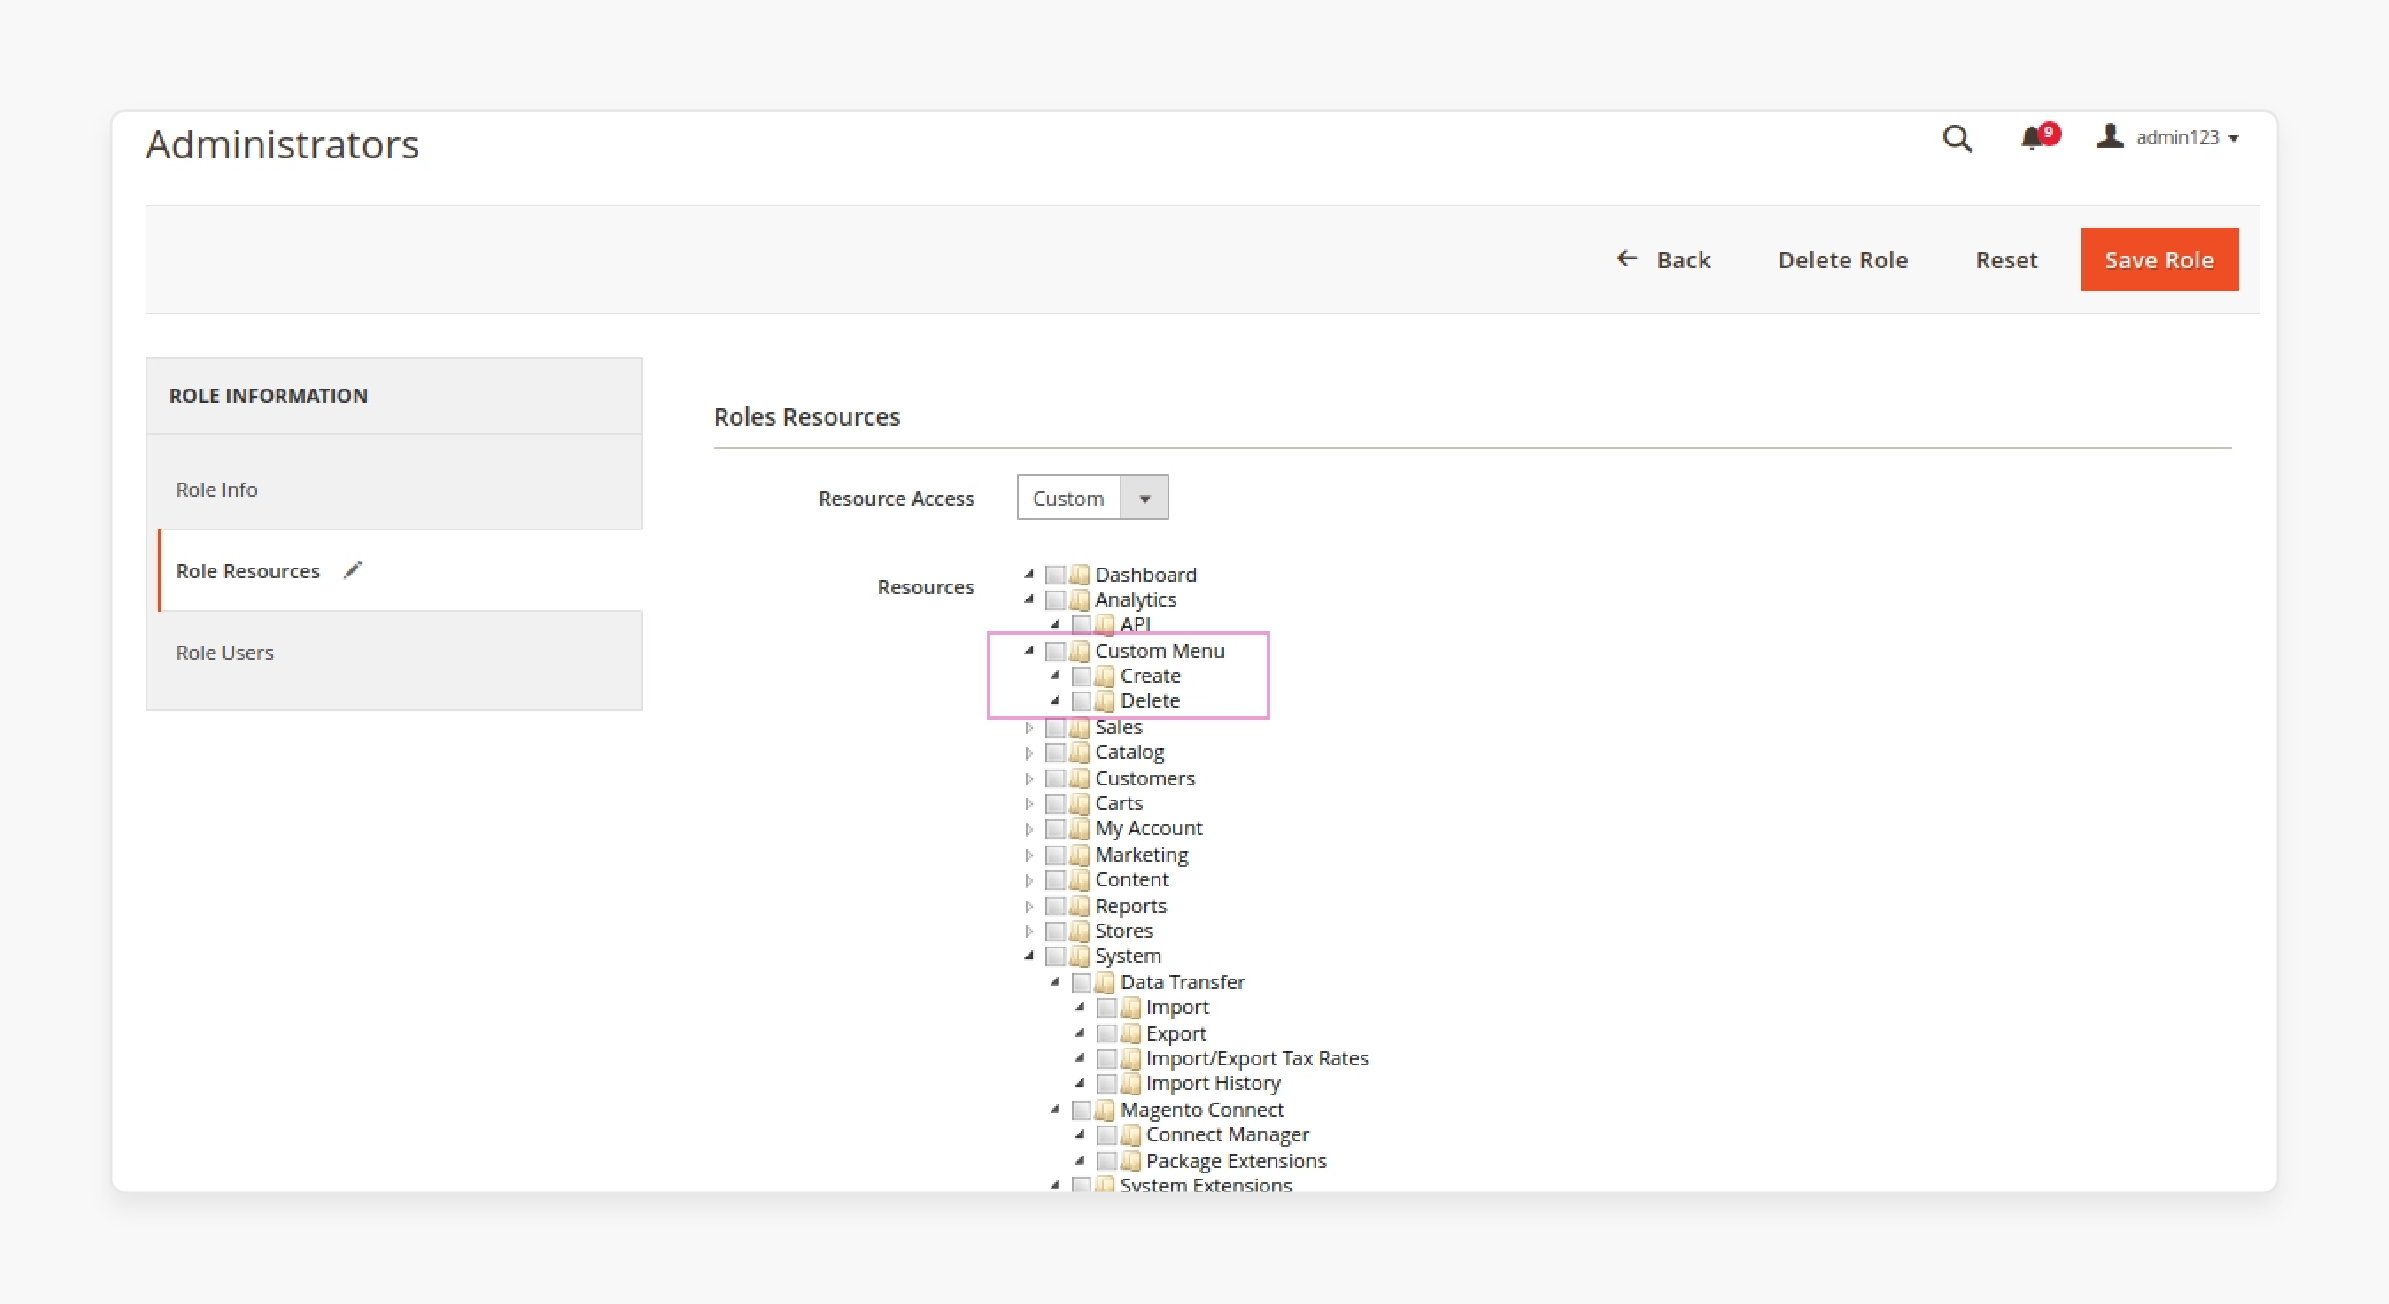The width and height of the screenshot is (2389, 1304).
Task: Expand the Sales tree node
Action: [1029, 727]
